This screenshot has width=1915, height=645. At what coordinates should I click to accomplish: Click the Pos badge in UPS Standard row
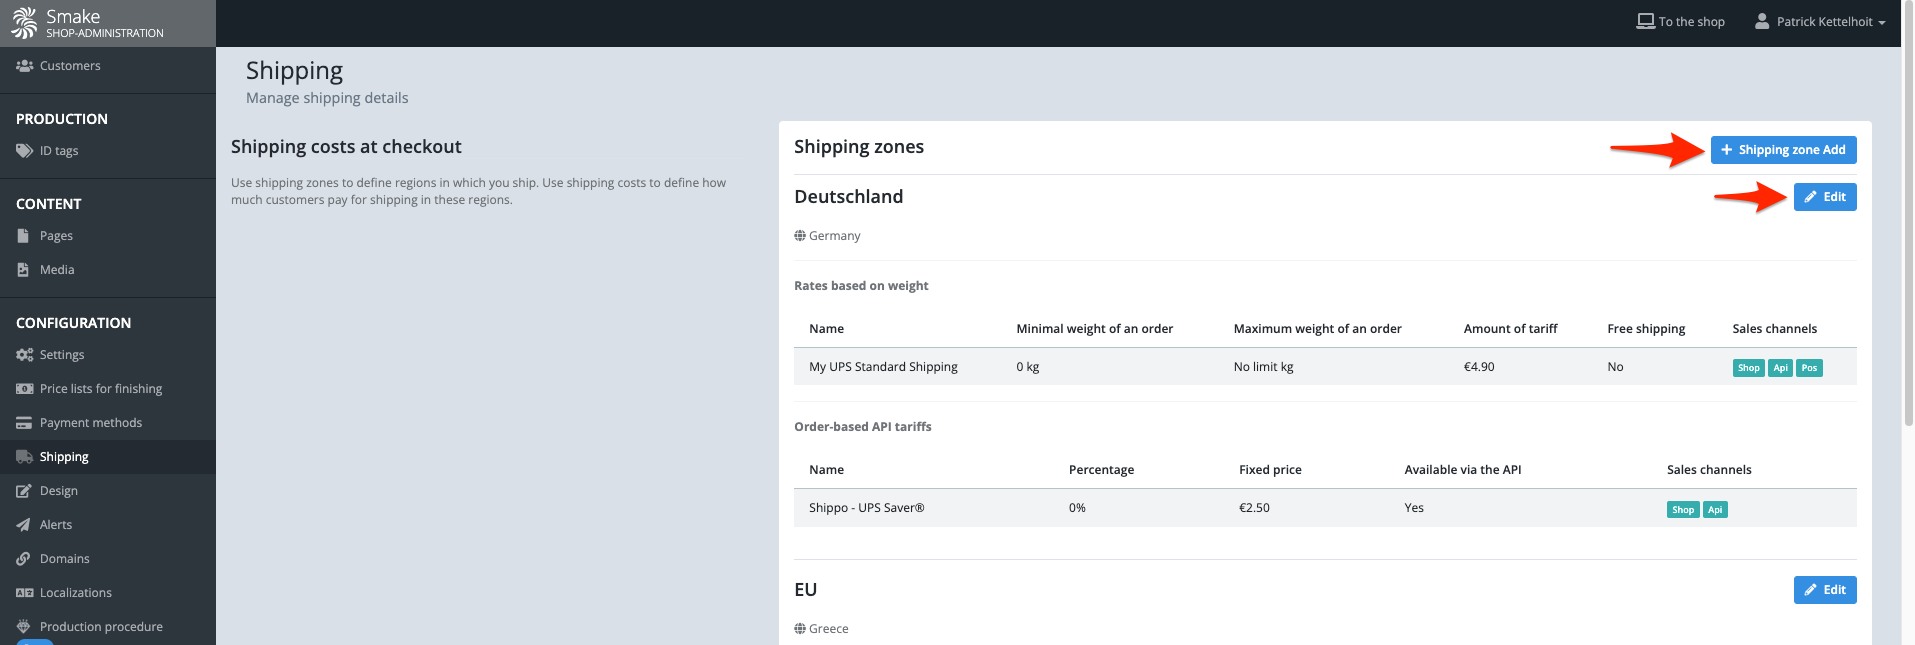(1809, 368)
